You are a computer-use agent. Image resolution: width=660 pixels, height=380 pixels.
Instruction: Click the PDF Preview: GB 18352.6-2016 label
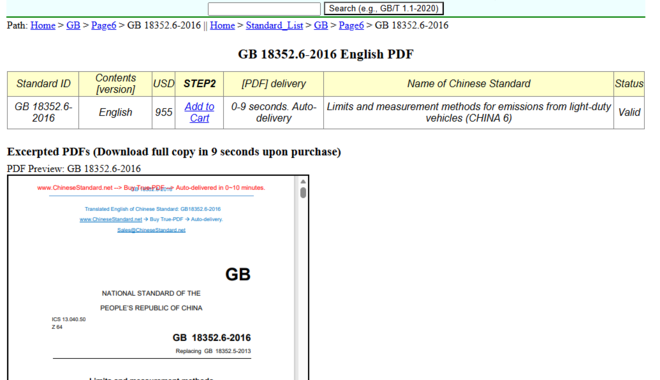[74, 169]
